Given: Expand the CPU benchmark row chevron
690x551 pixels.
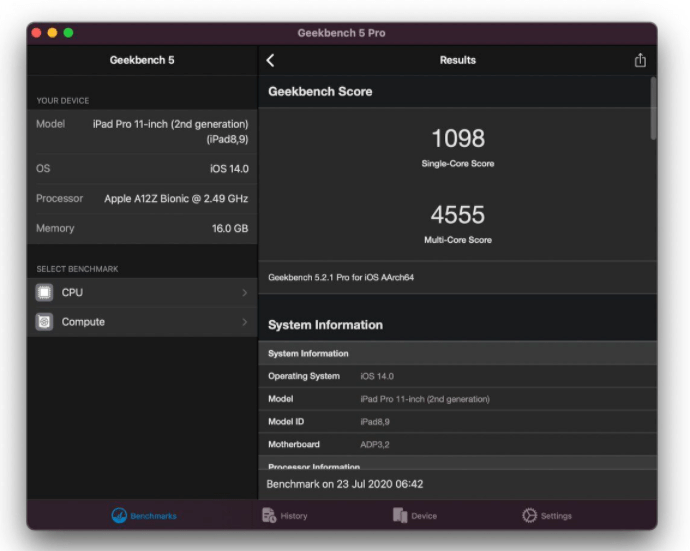Looking at the screenshot, I should tap(245, 293).
